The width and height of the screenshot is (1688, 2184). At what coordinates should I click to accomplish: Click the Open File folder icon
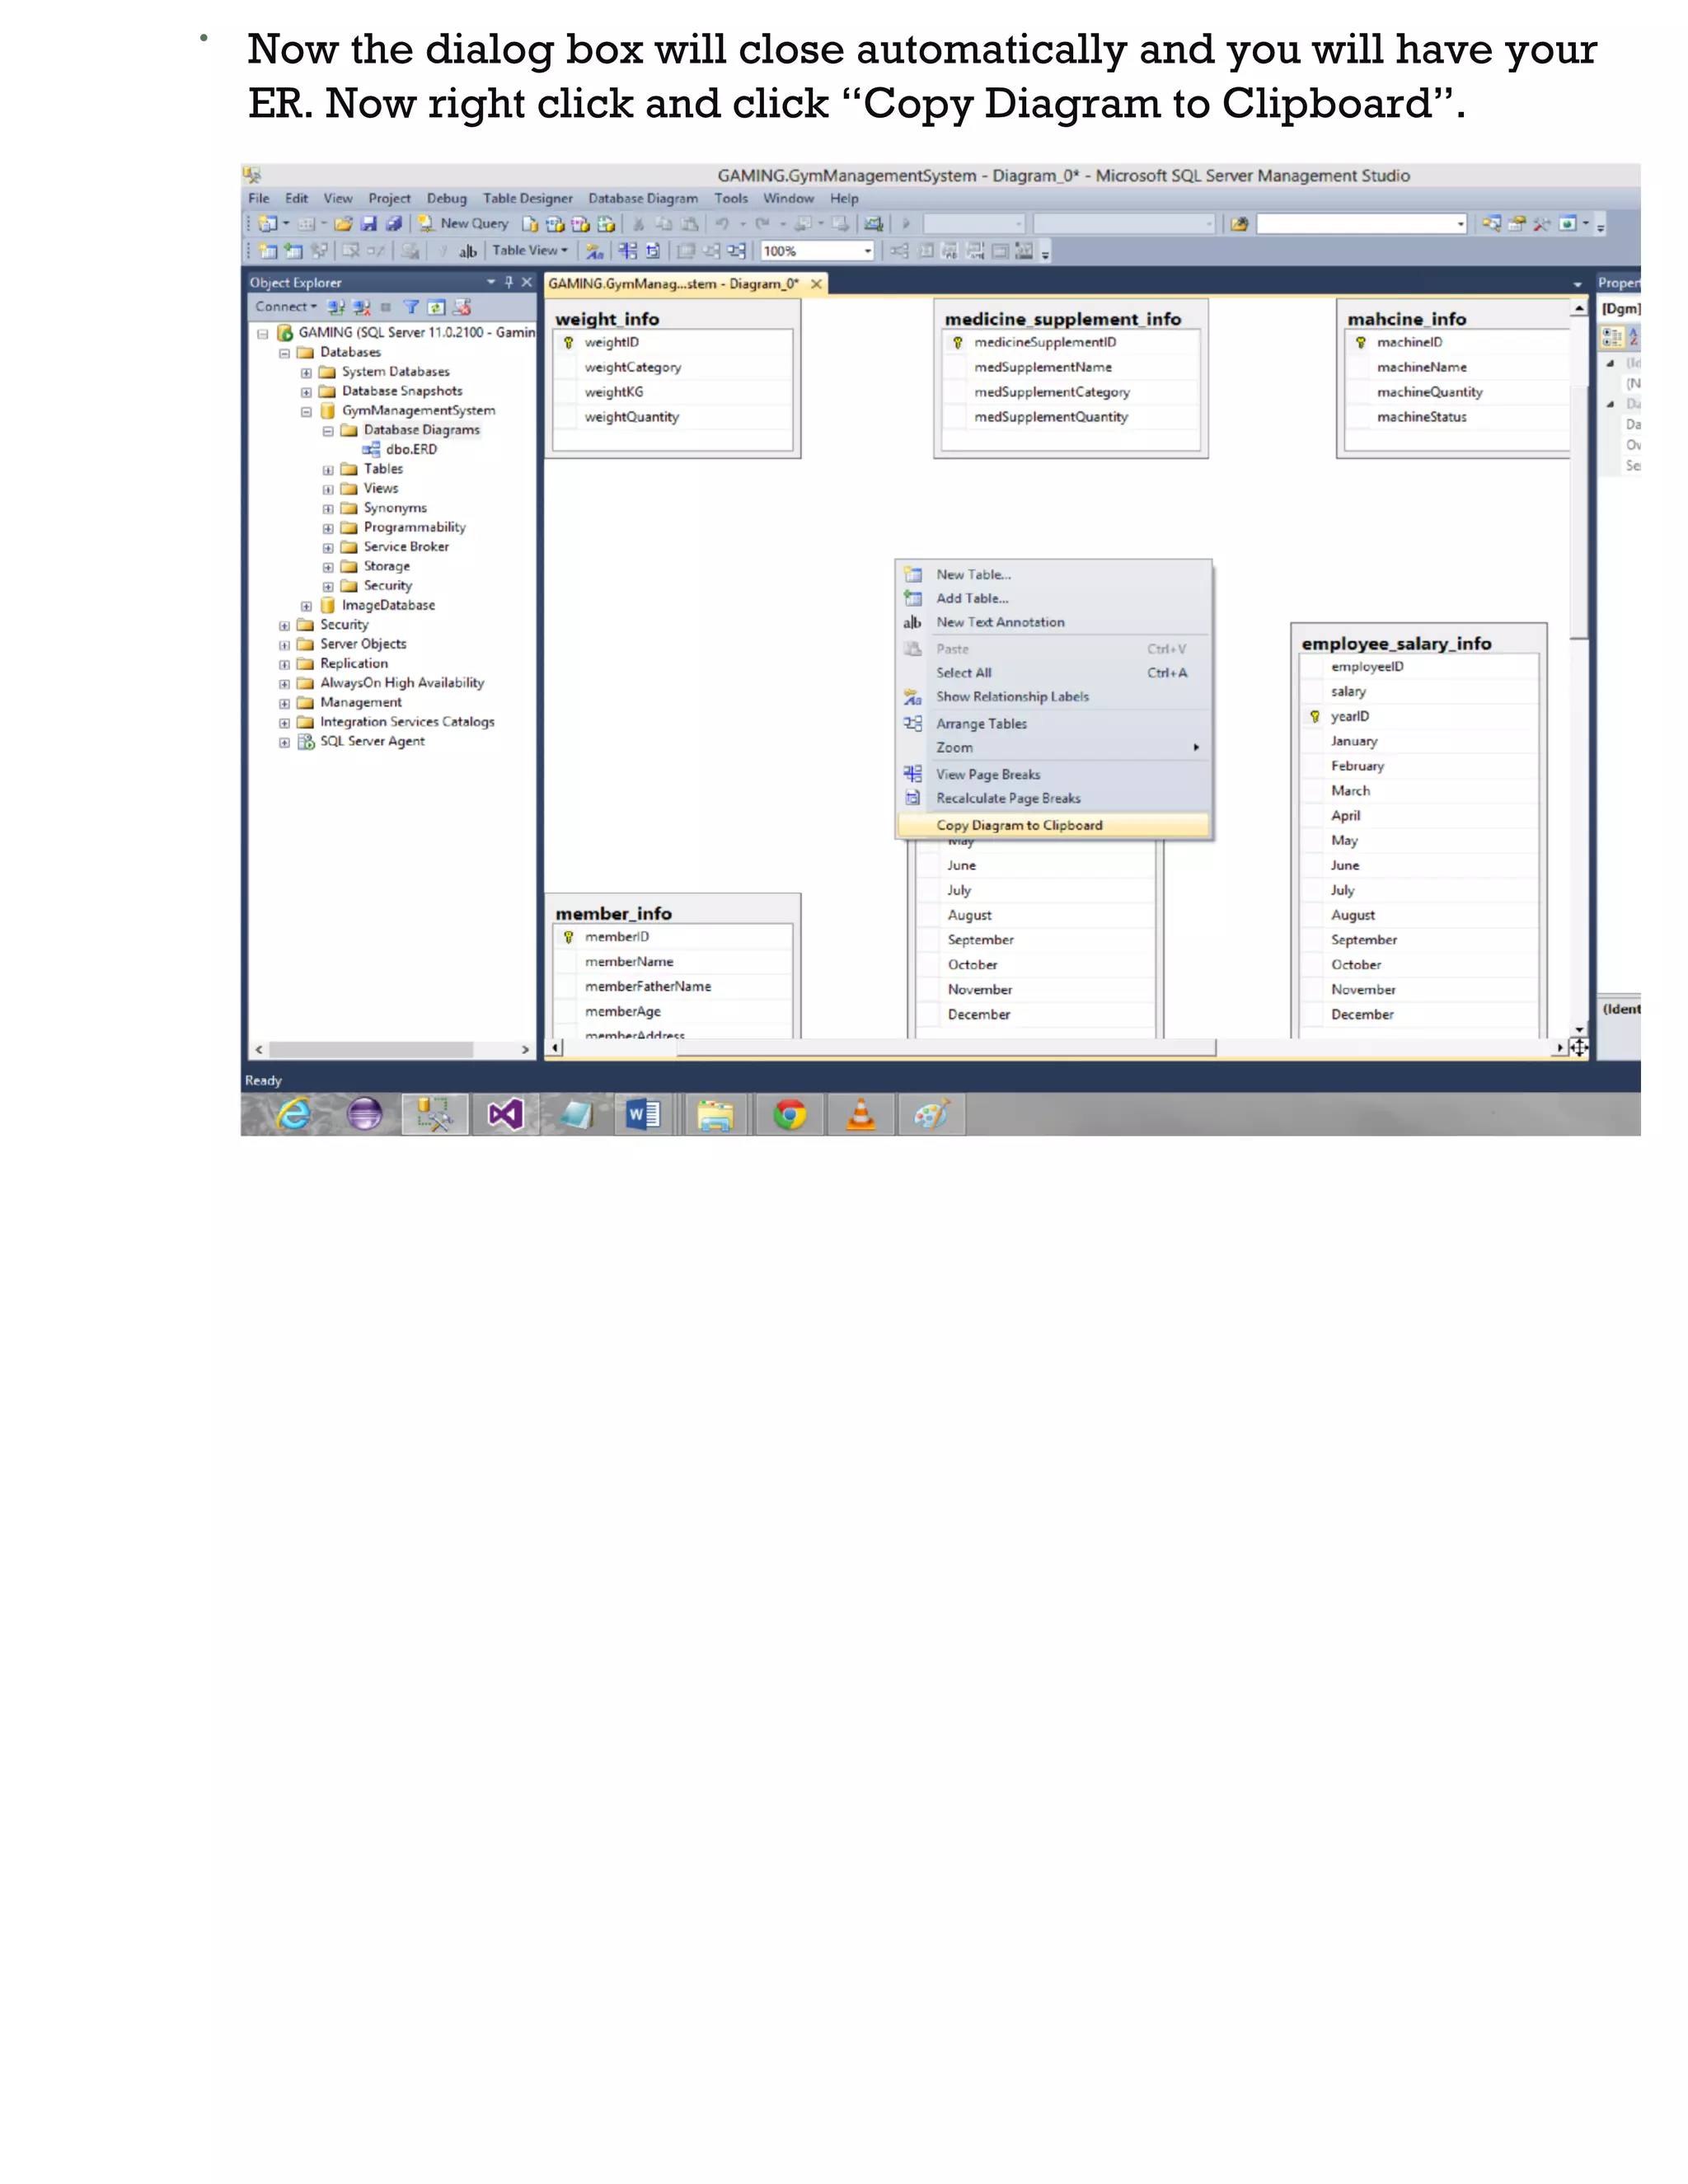(x=343, y=224)
